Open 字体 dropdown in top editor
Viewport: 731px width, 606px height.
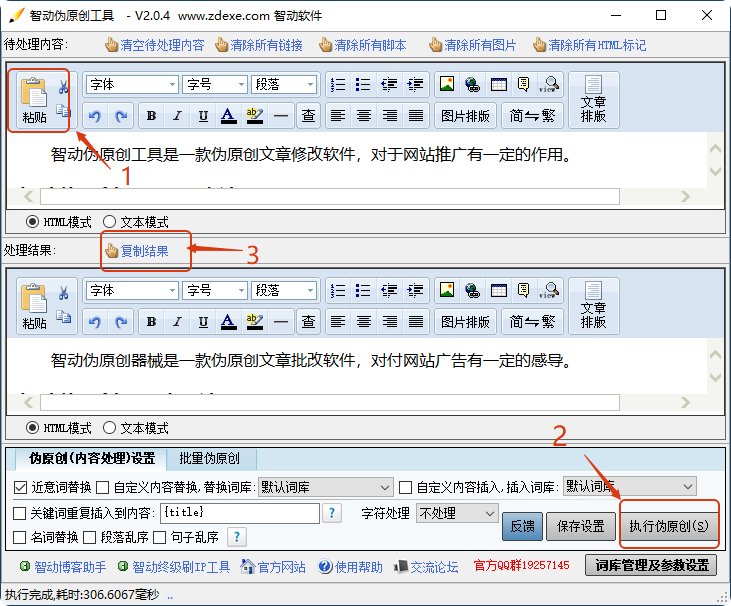click(x=132, y=84)
